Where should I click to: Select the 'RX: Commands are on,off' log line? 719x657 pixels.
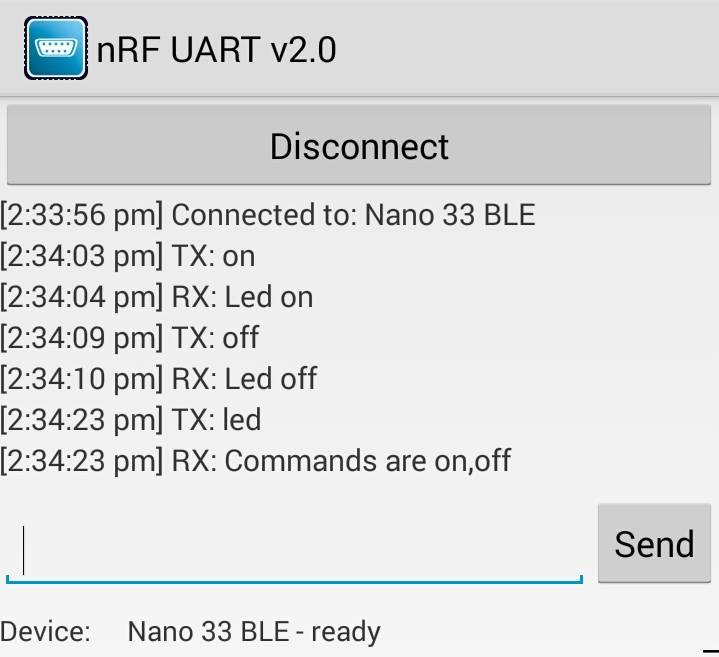[256, 461]
